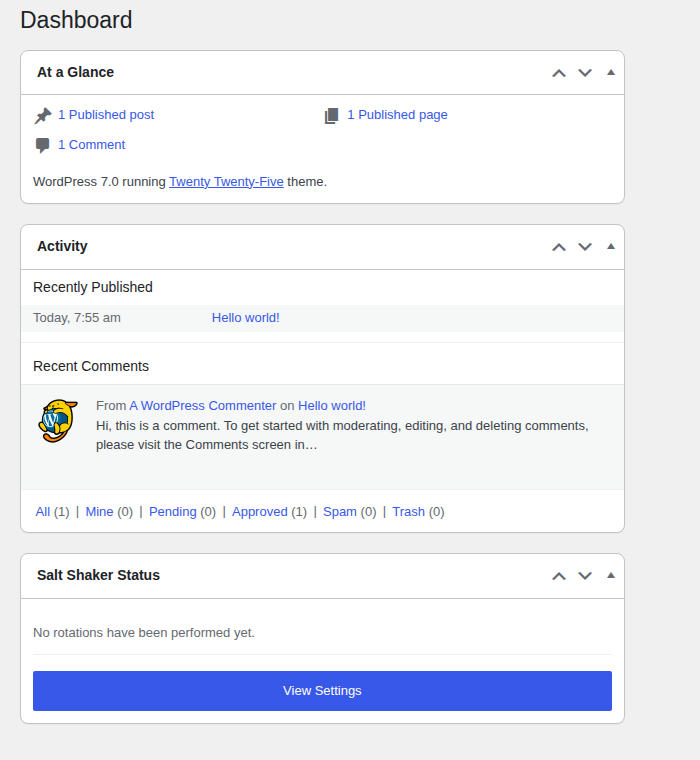Viewport: 700px width, 760px height.
Task: Click the Salt Shaker Status widget title
Action: 98,575
